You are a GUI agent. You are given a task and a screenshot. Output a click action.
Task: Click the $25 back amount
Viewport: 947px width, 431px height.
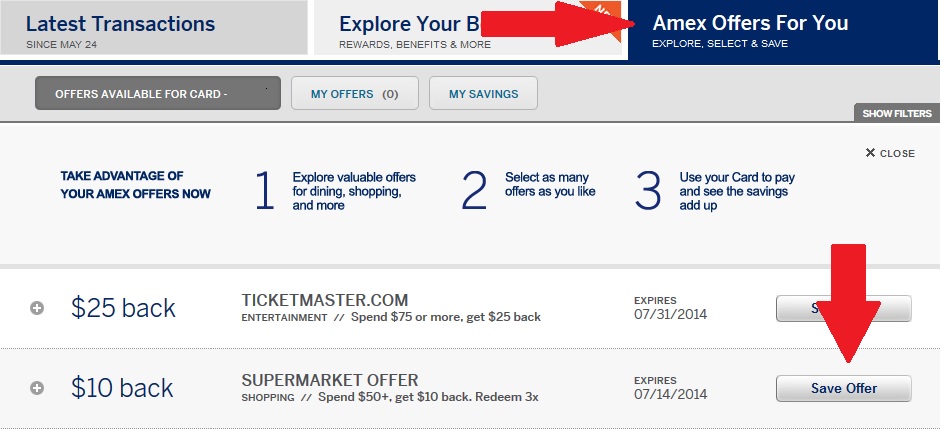tap(123, 308)
